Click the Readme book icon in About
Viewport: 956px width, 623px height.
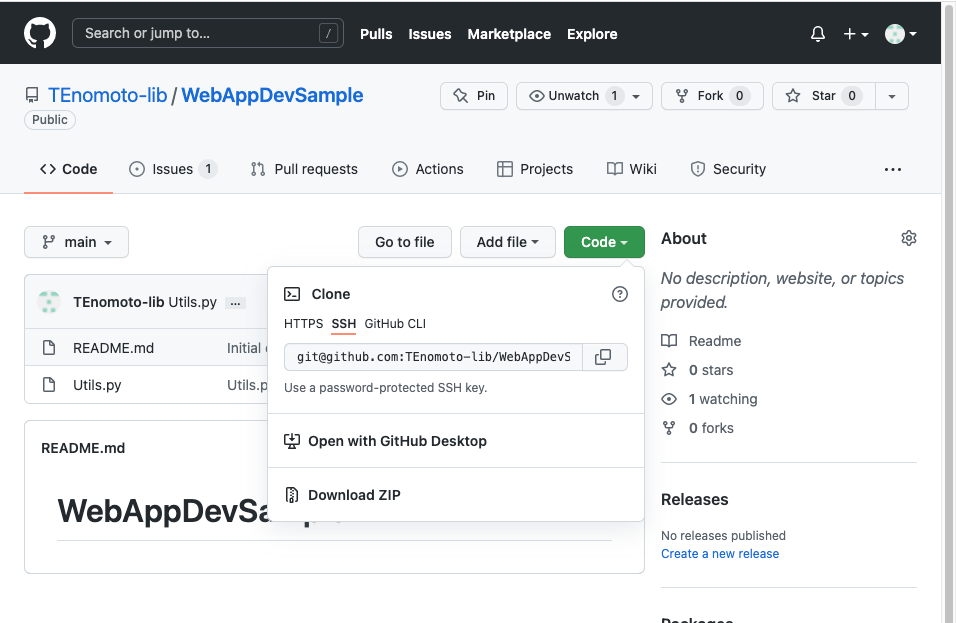tap(669, 341)
